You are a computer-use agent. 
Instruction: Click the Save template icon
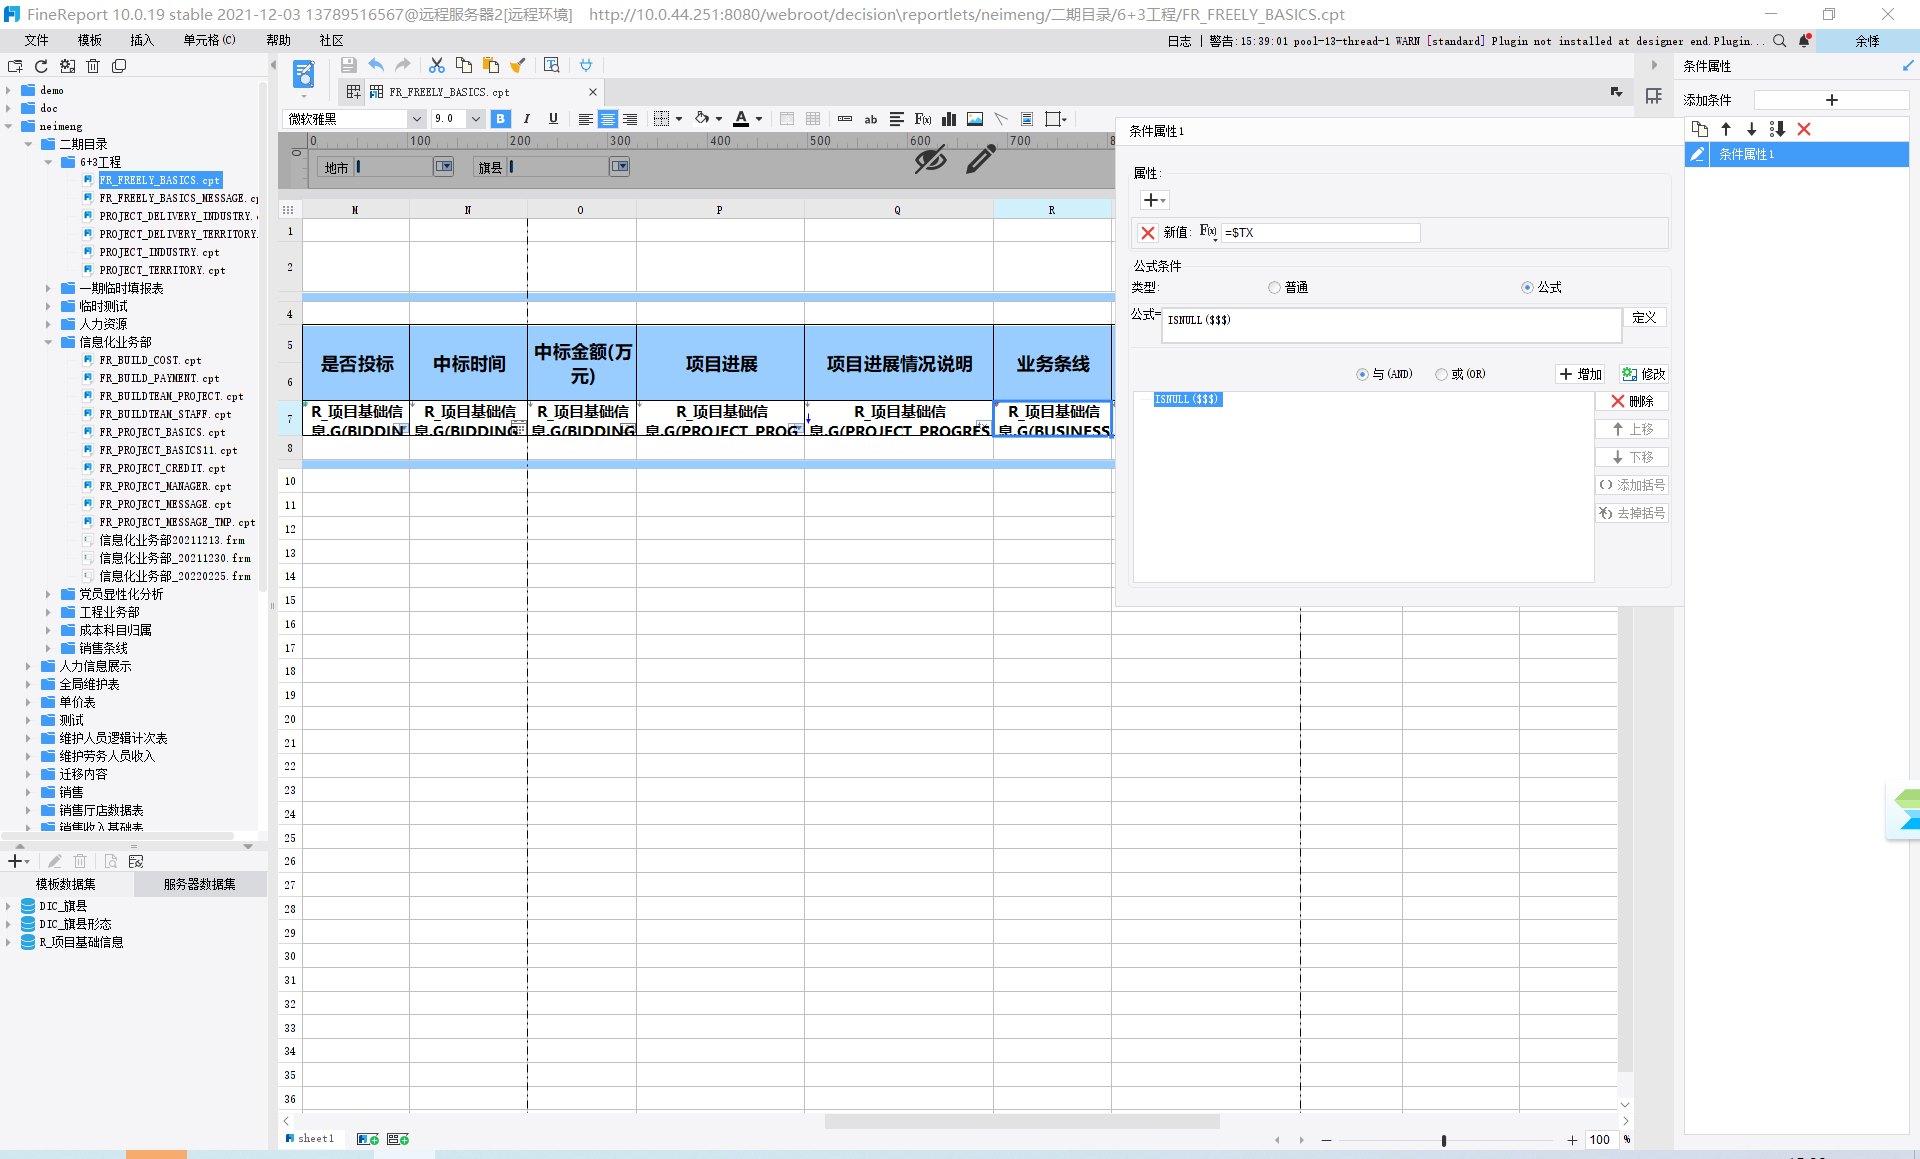click(x=349, y=65)
